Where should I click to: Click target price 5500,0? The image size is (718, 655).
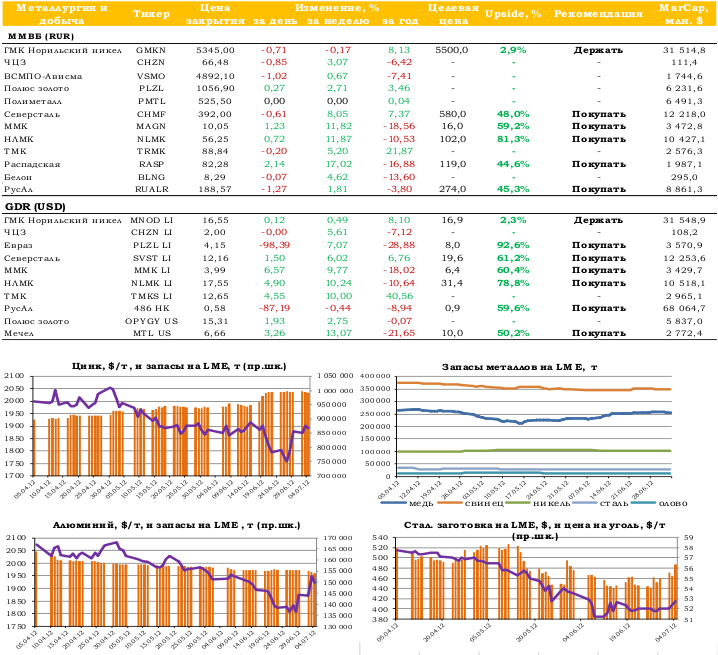(x=451, y=50)
